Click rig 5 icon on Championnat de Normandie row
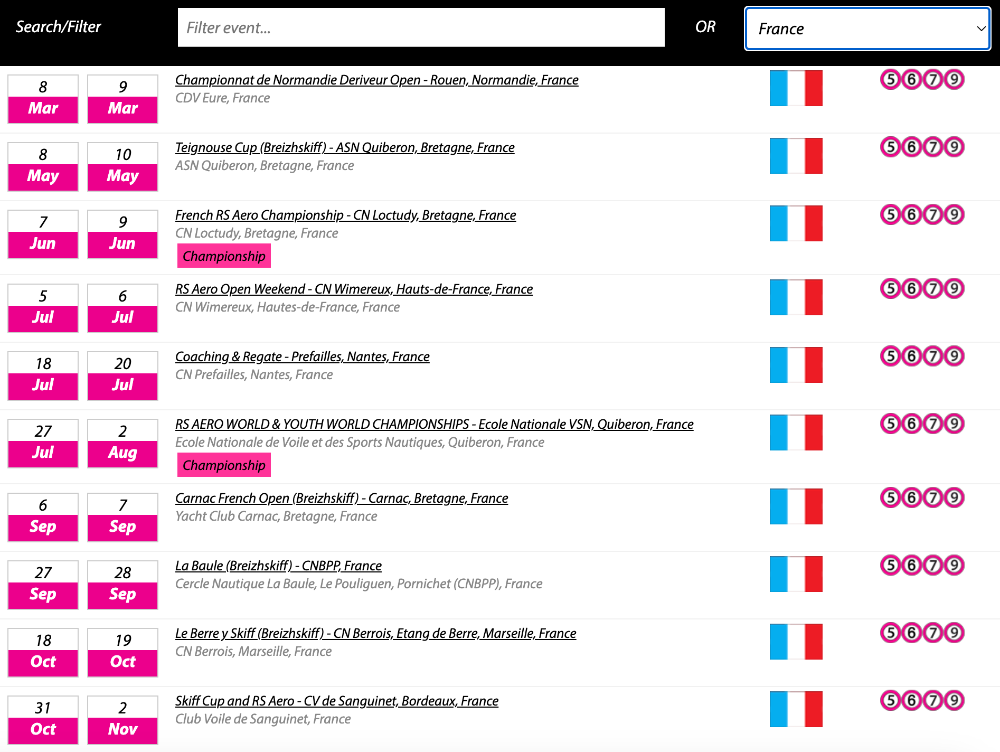Screen dimensions: 1000x752 tap(891, 80)
